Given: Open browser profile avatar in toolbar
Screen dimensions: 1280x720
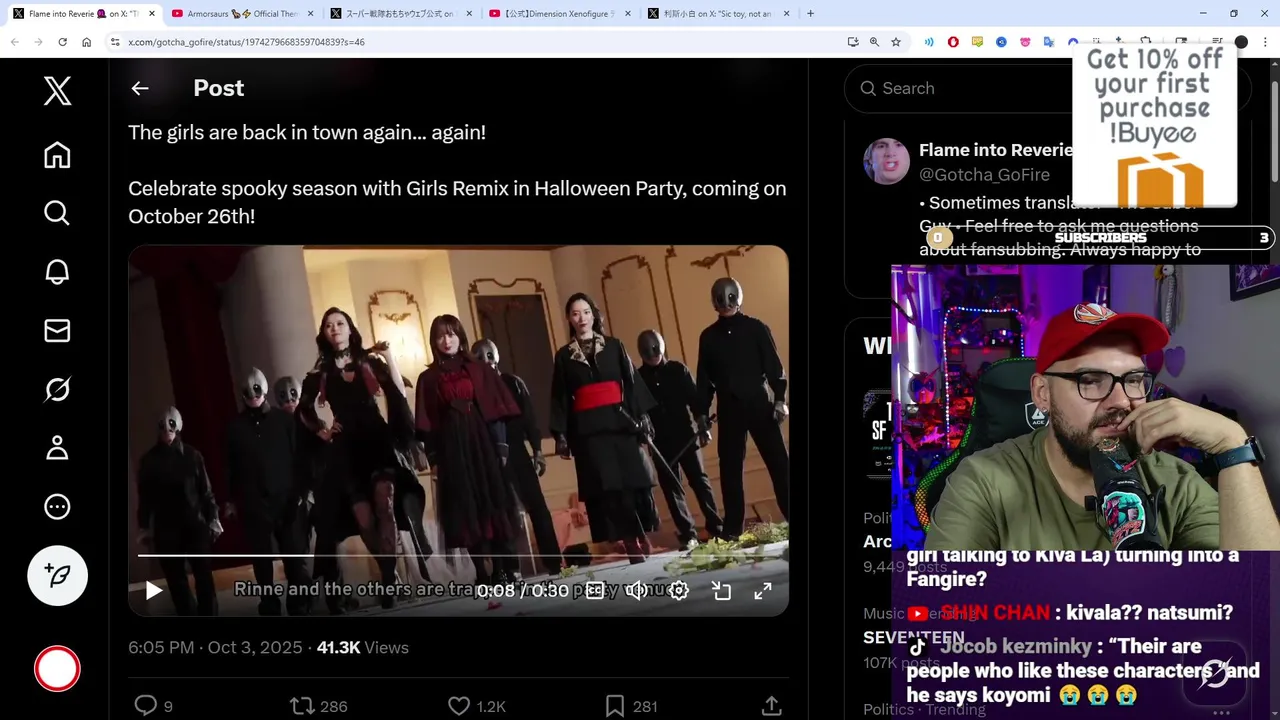Looking at the screenshot, I should (x=1241, y=42).
